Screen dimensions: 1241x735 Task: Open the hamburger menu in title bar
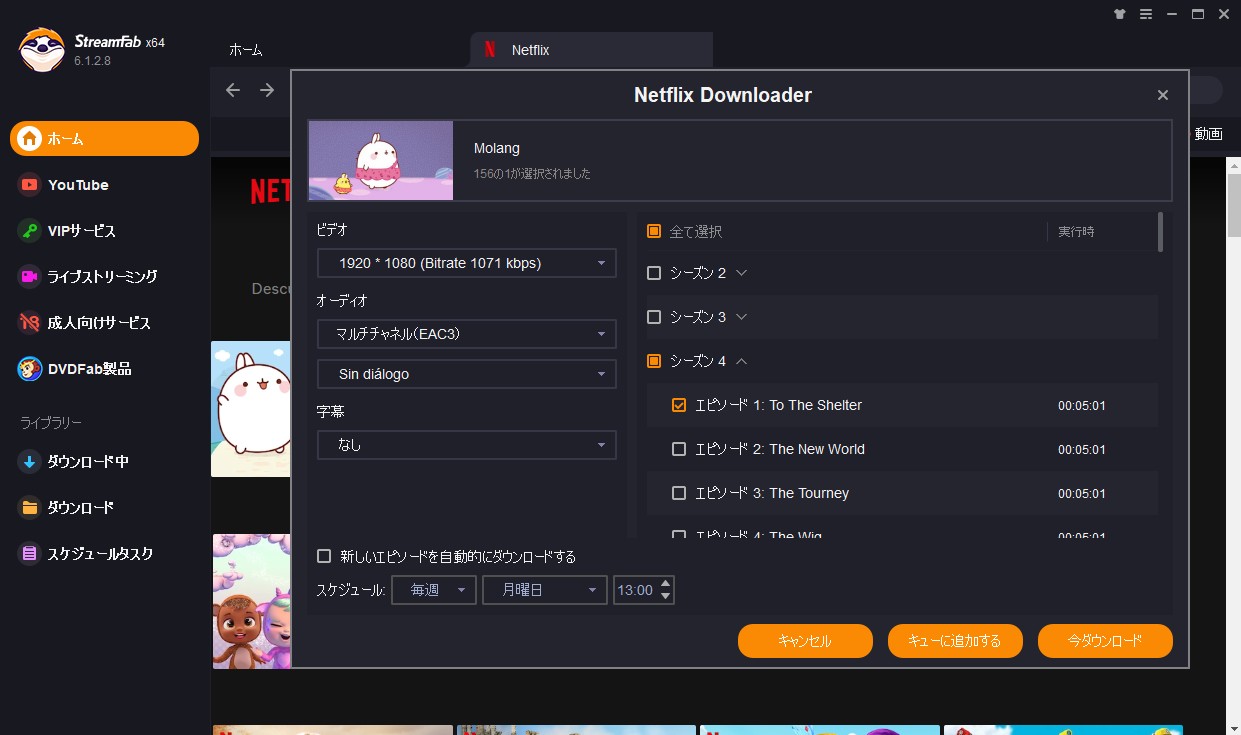pos(1146,14)
